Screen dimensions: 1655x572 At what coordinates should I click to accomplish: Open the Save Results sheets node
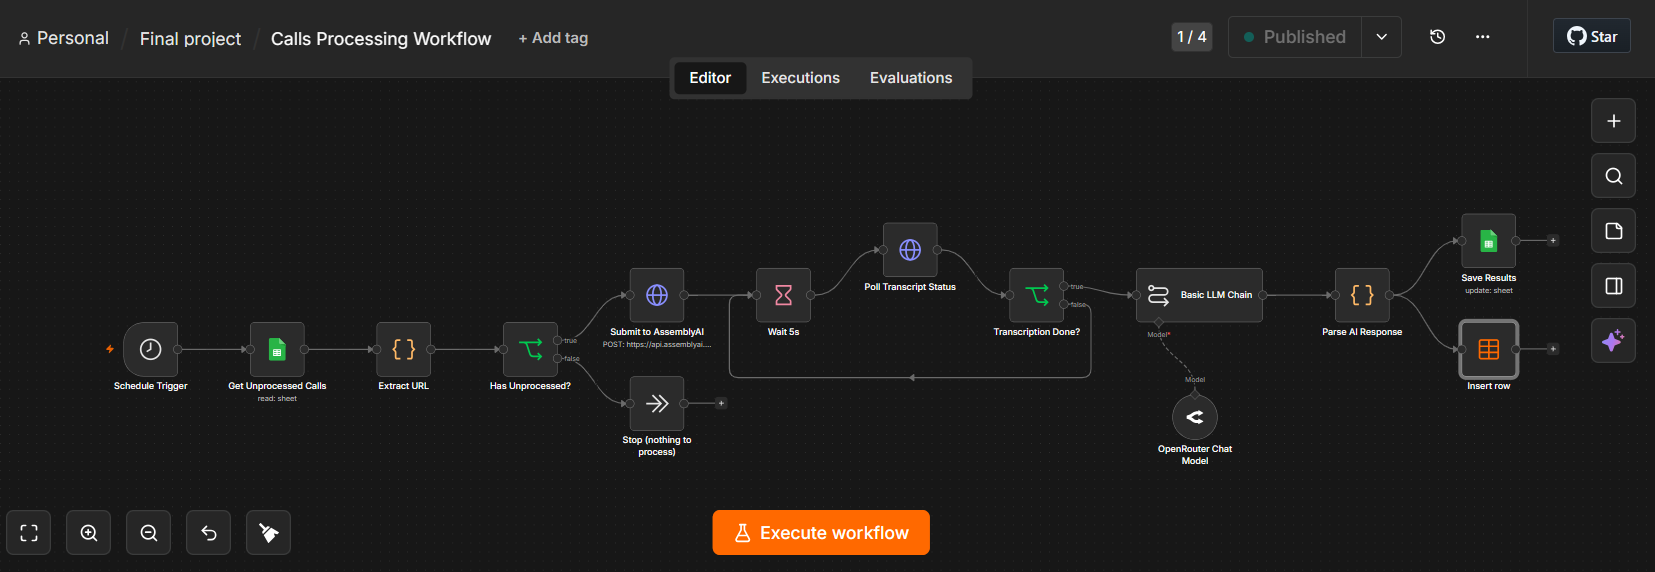click(x=1489, y=241)
